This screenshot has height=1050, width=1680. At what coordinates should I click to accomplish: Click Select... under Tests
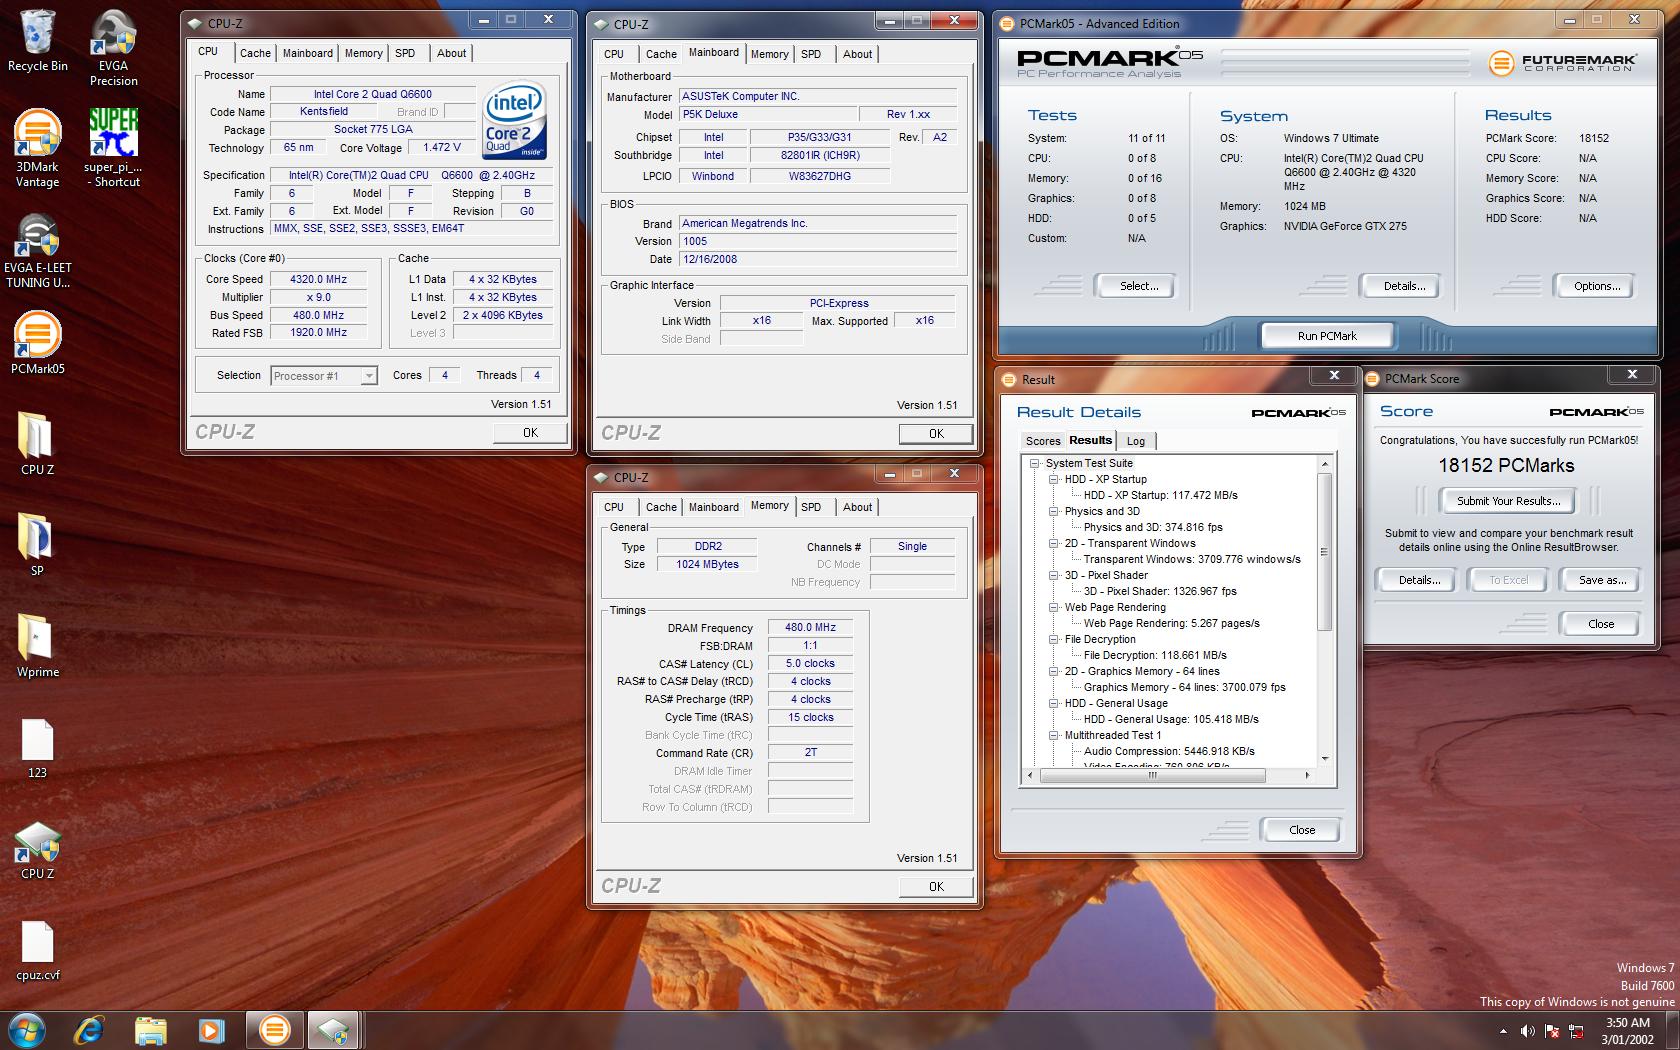pyautogui.click(x=1139, y=286)
